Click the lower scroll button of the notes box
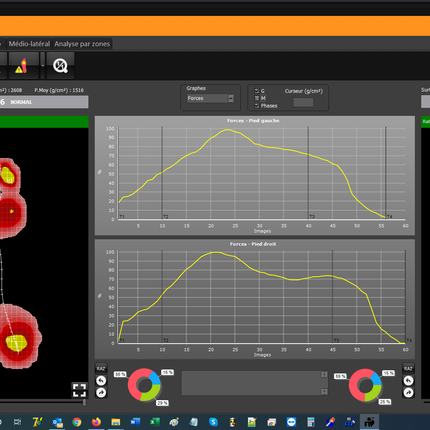 point(324,391)
